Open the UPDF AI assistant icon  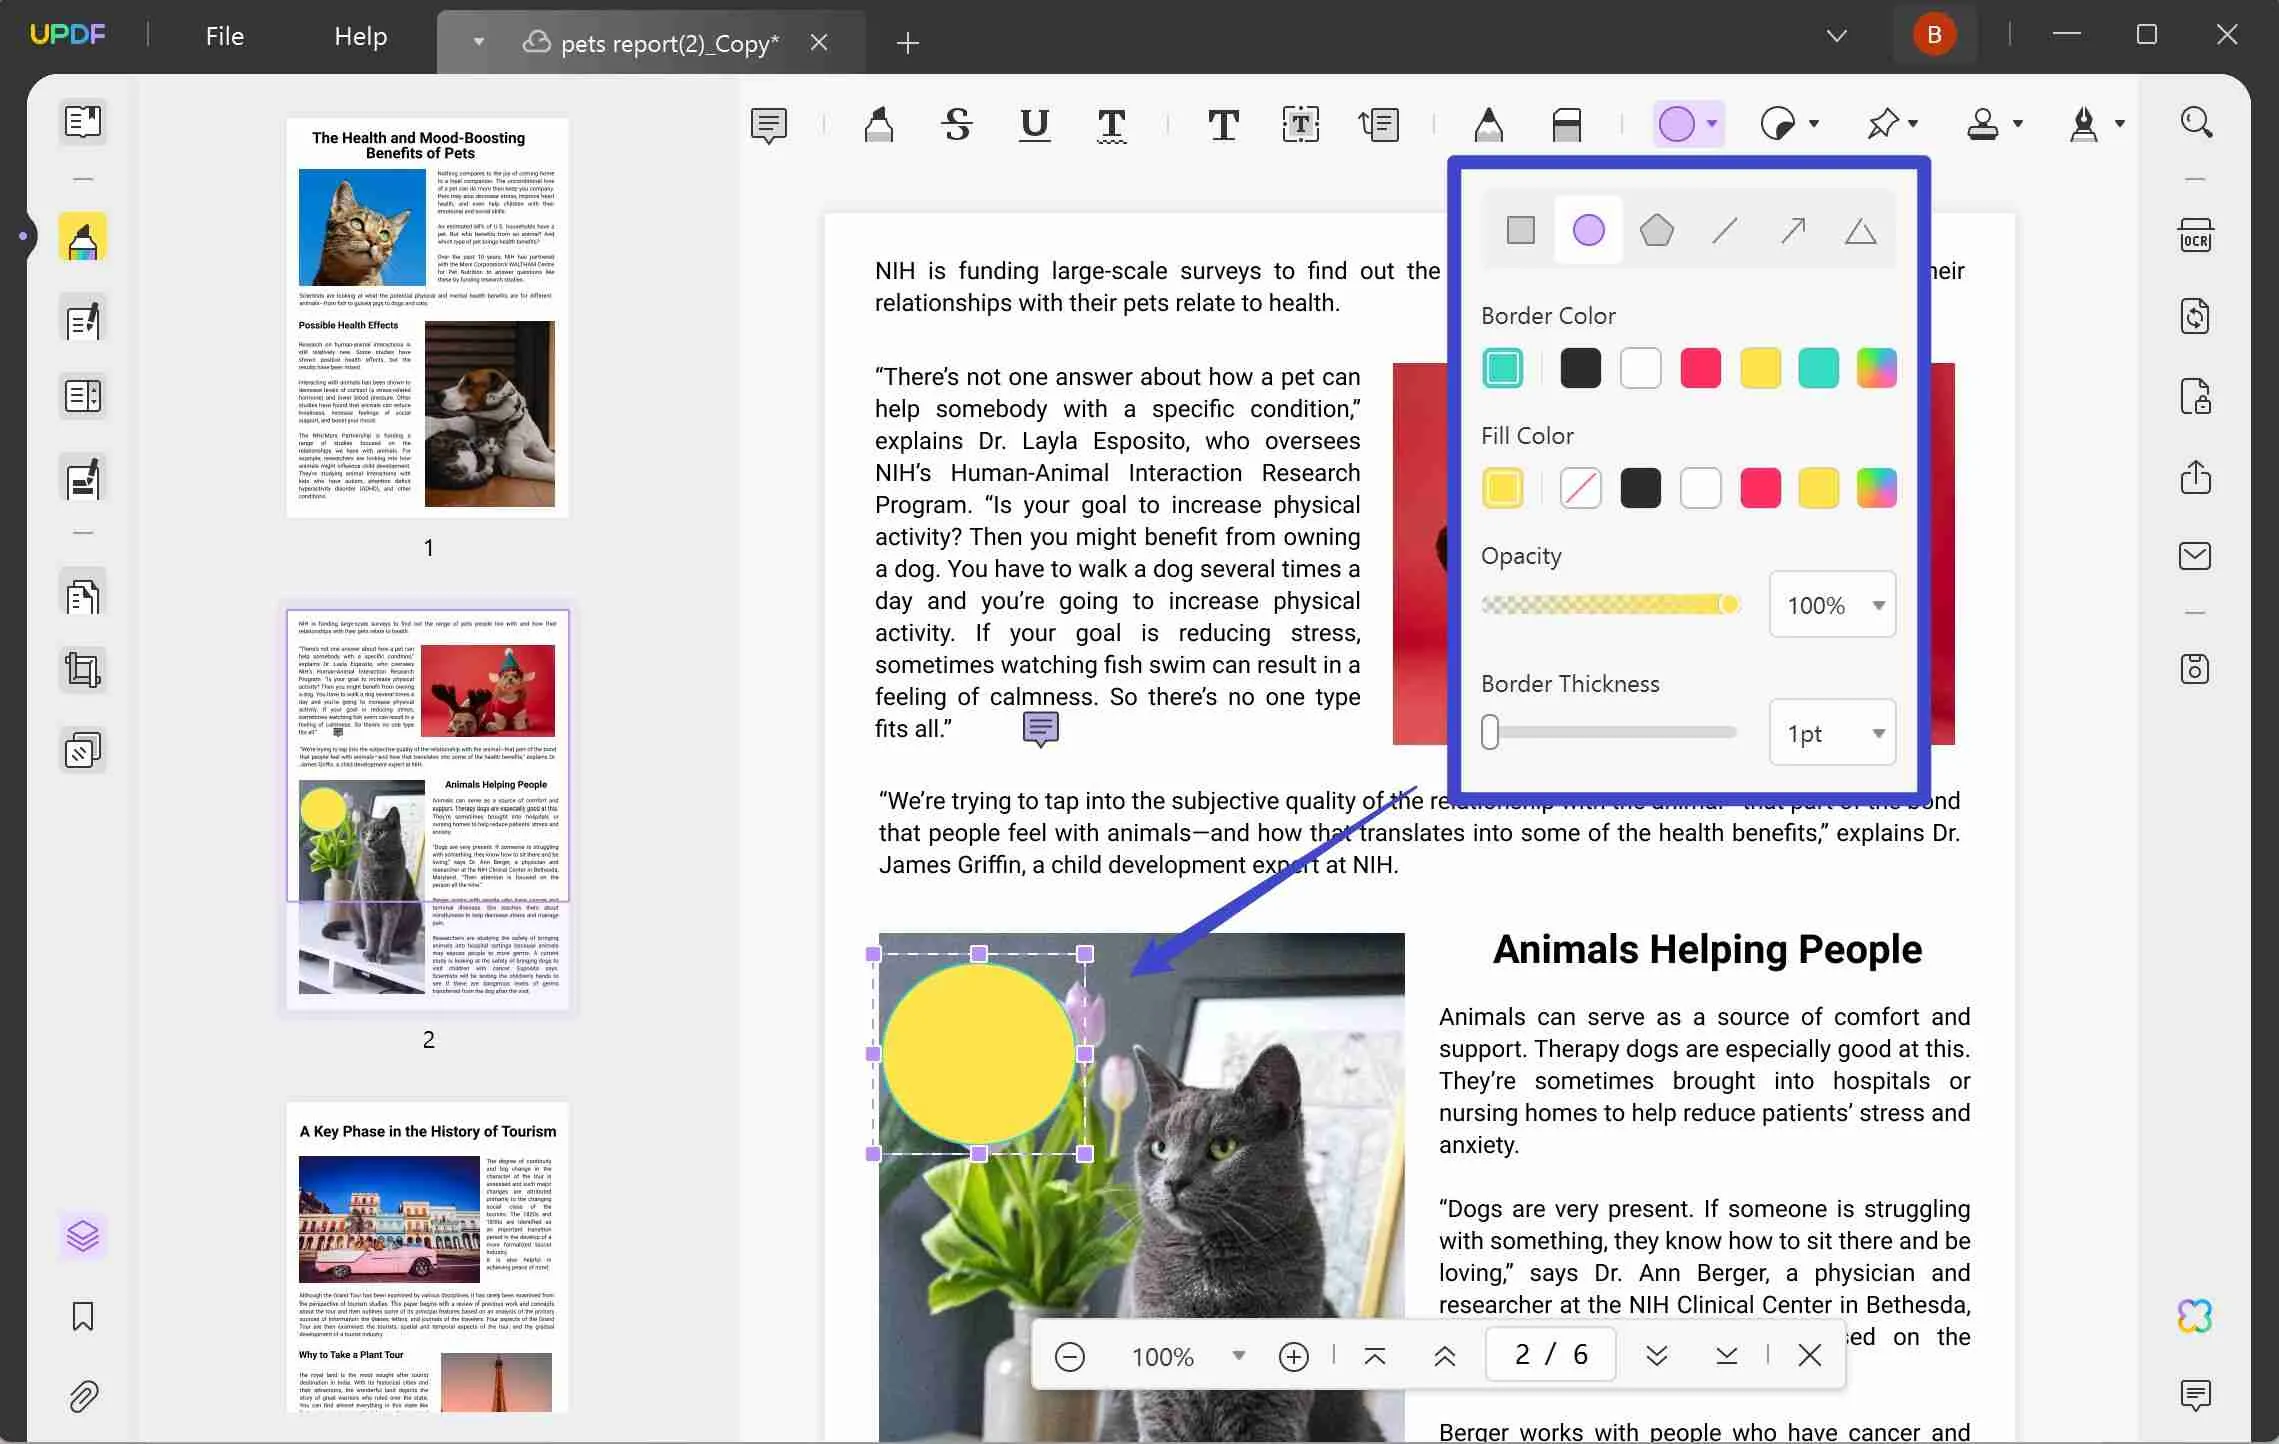click(2196, 1316)
